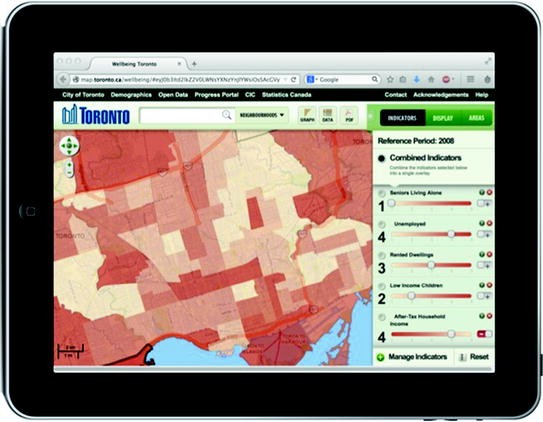Open the Neighbourhoods dropdown

[262, 115]
